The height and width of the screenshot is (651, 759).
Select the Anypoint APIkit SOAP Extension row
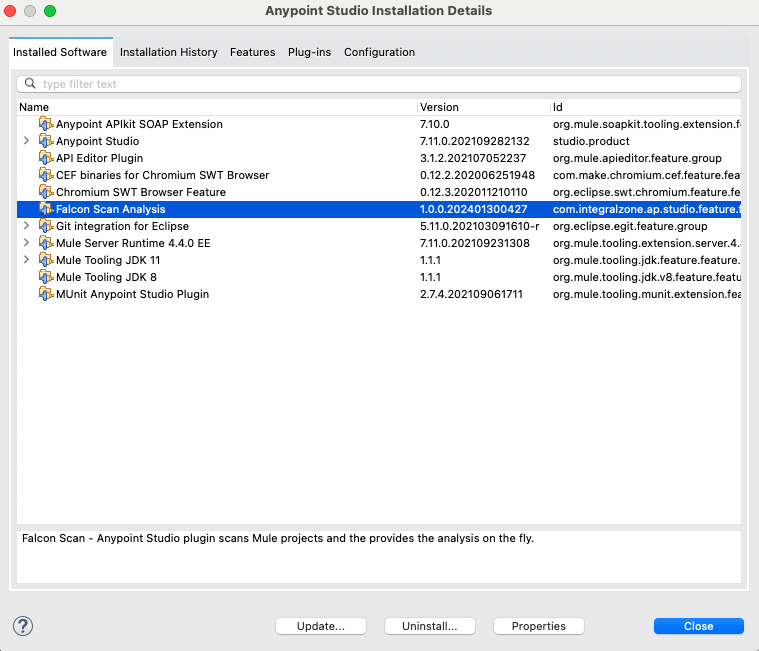(379, 124)
